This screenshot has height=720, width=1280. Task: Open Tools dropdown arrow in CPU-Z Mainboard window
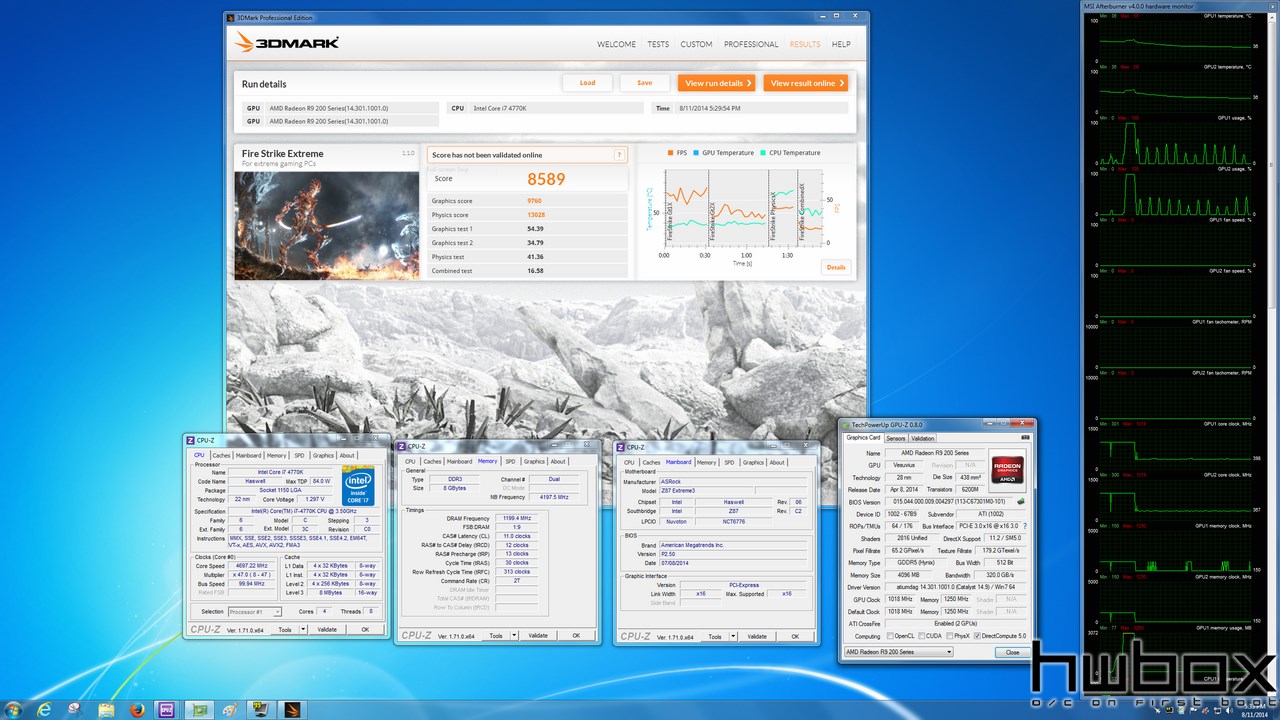coord(733,636)
